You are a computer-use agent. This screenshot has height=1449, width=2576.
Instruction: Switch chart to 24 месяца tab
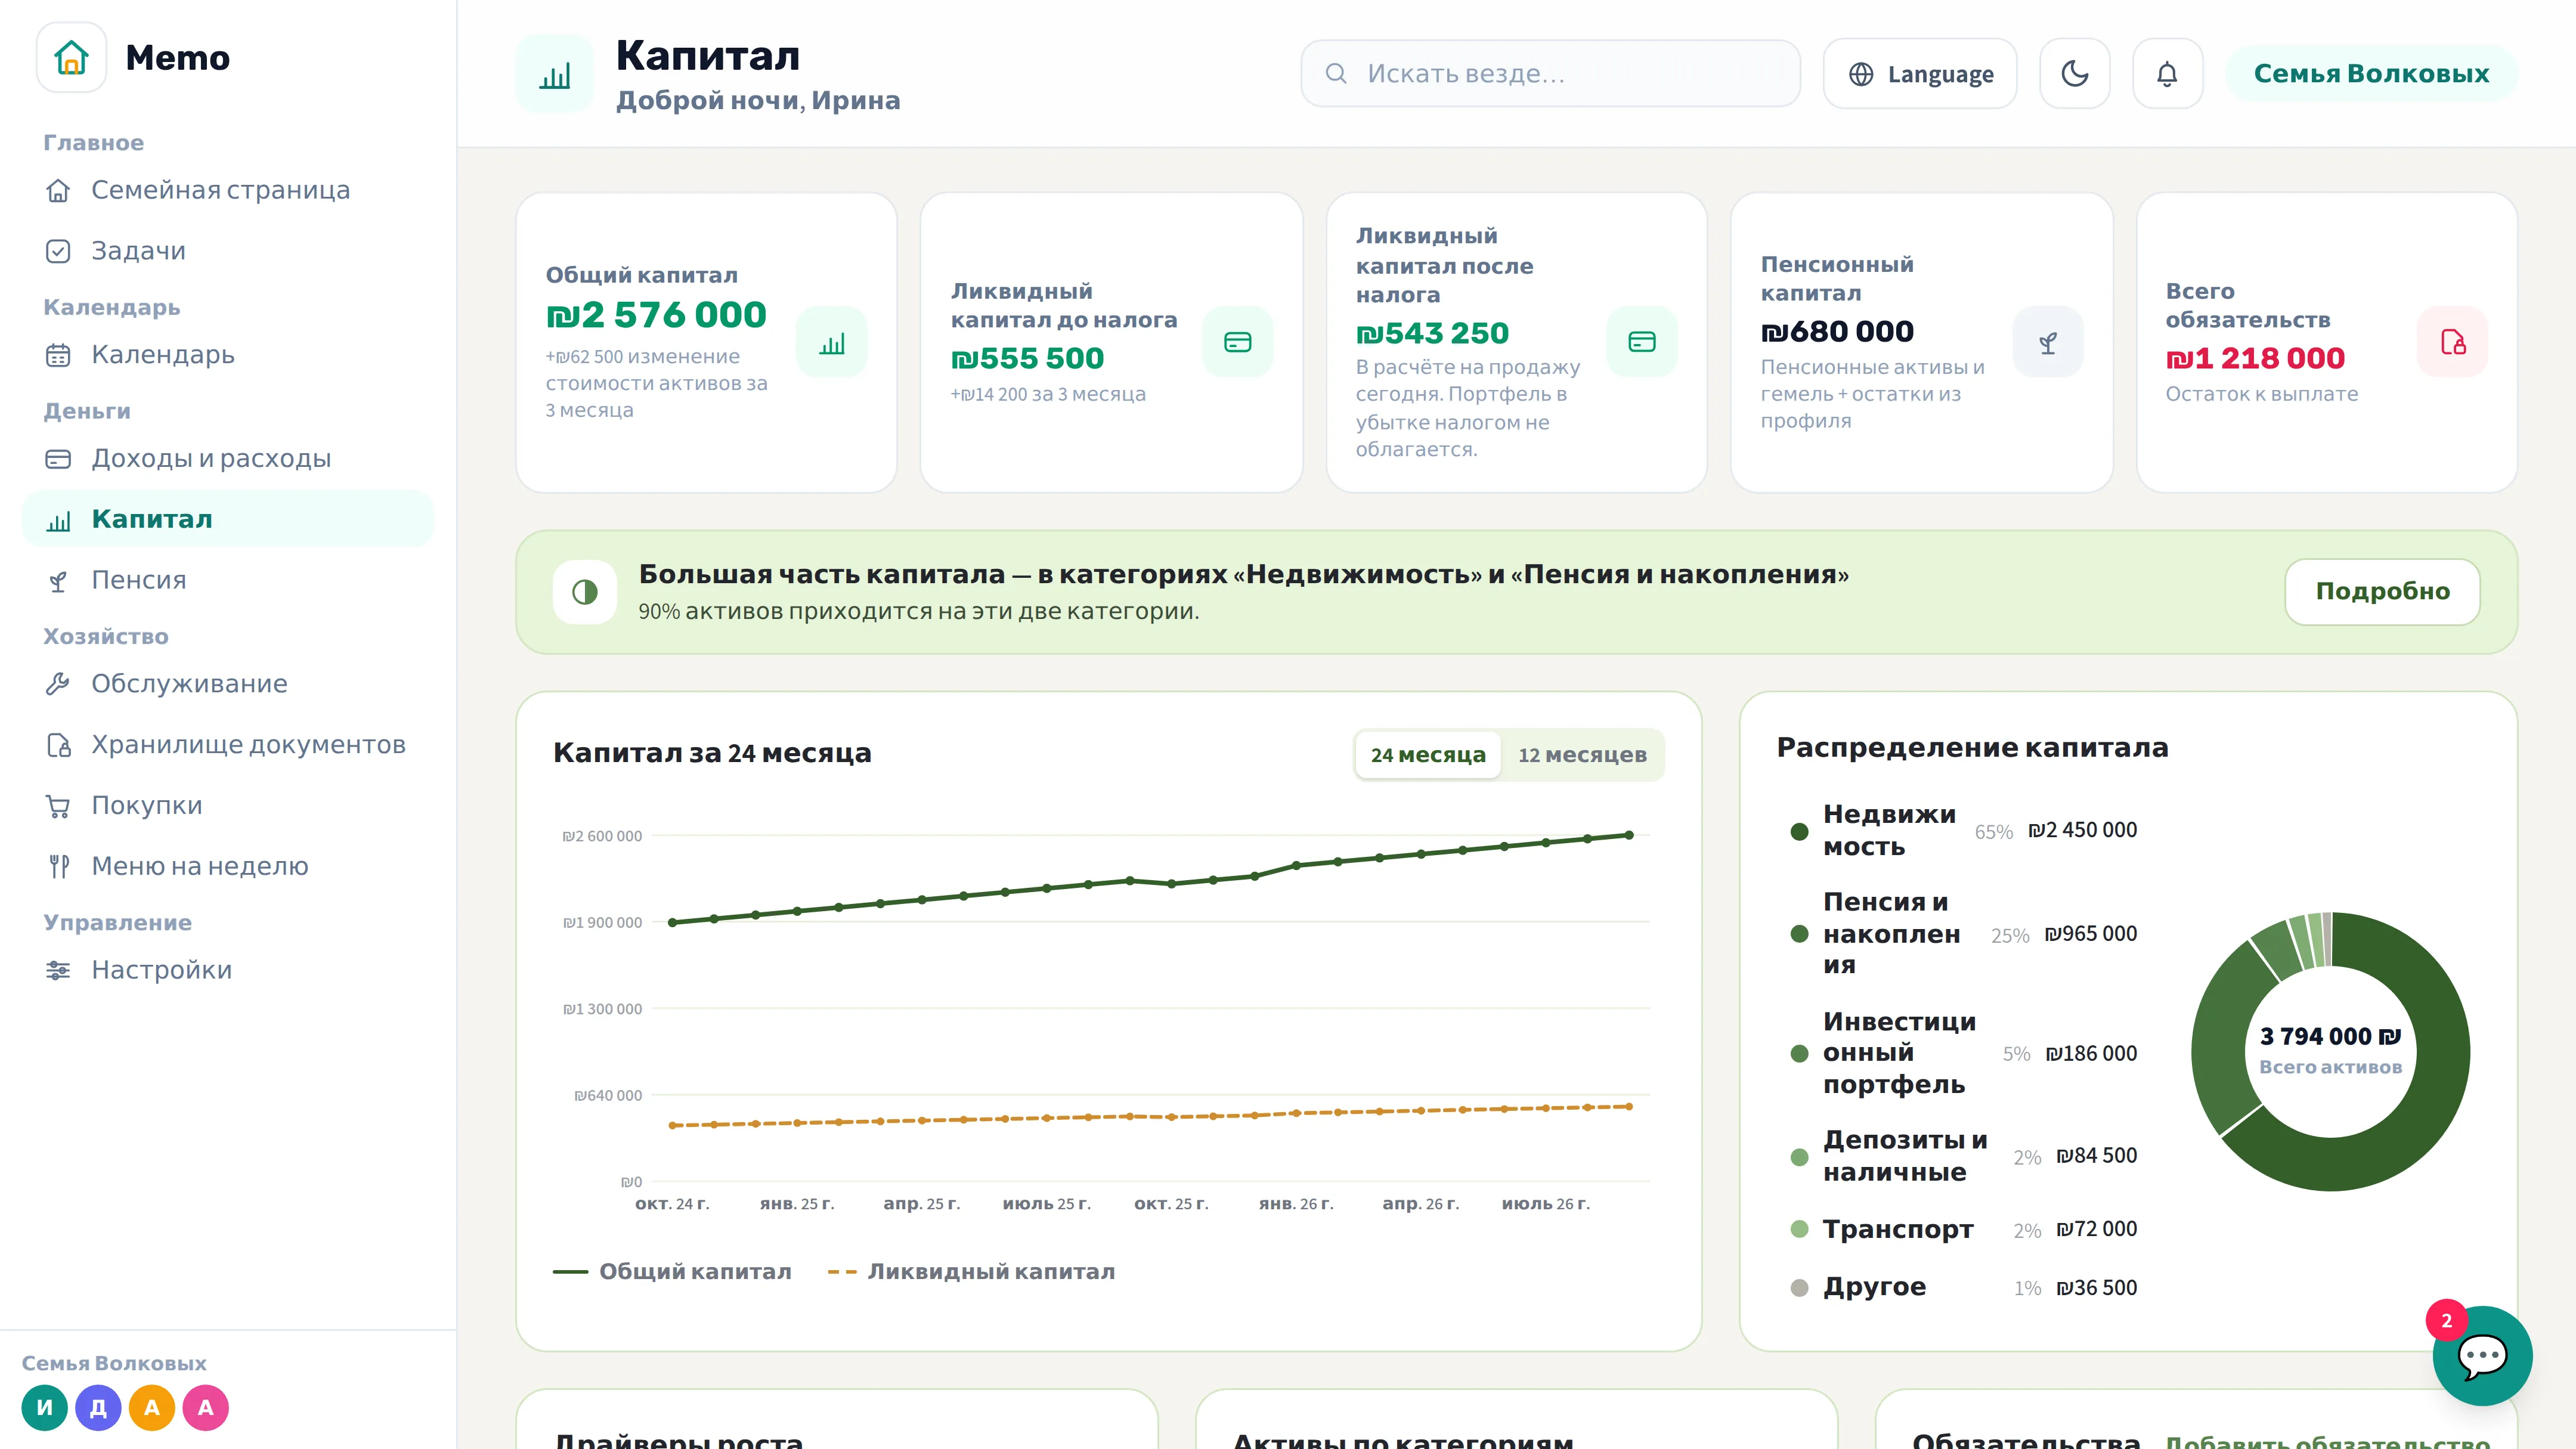pos(1428,755)
